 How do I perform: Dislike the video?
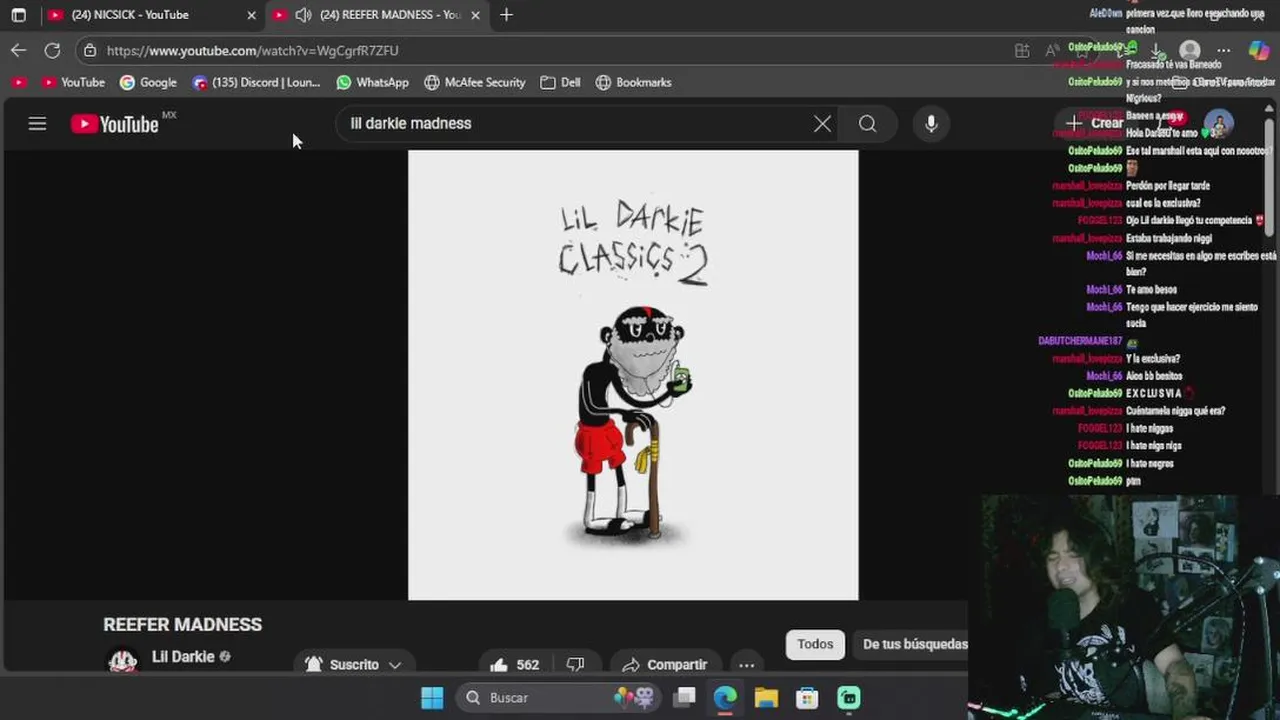click(575, 664)
